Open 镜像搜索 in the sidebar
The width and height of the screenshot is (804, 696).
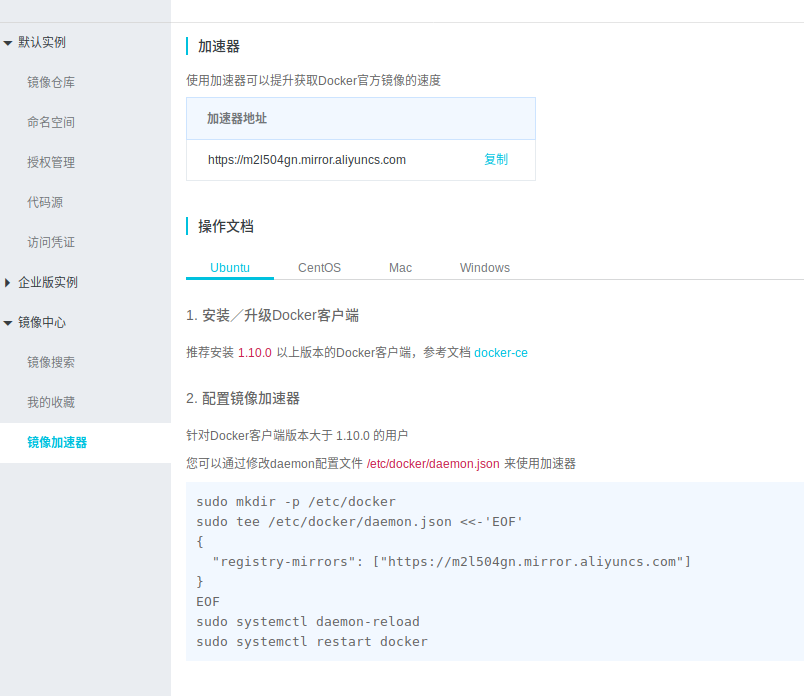point(51,362)
